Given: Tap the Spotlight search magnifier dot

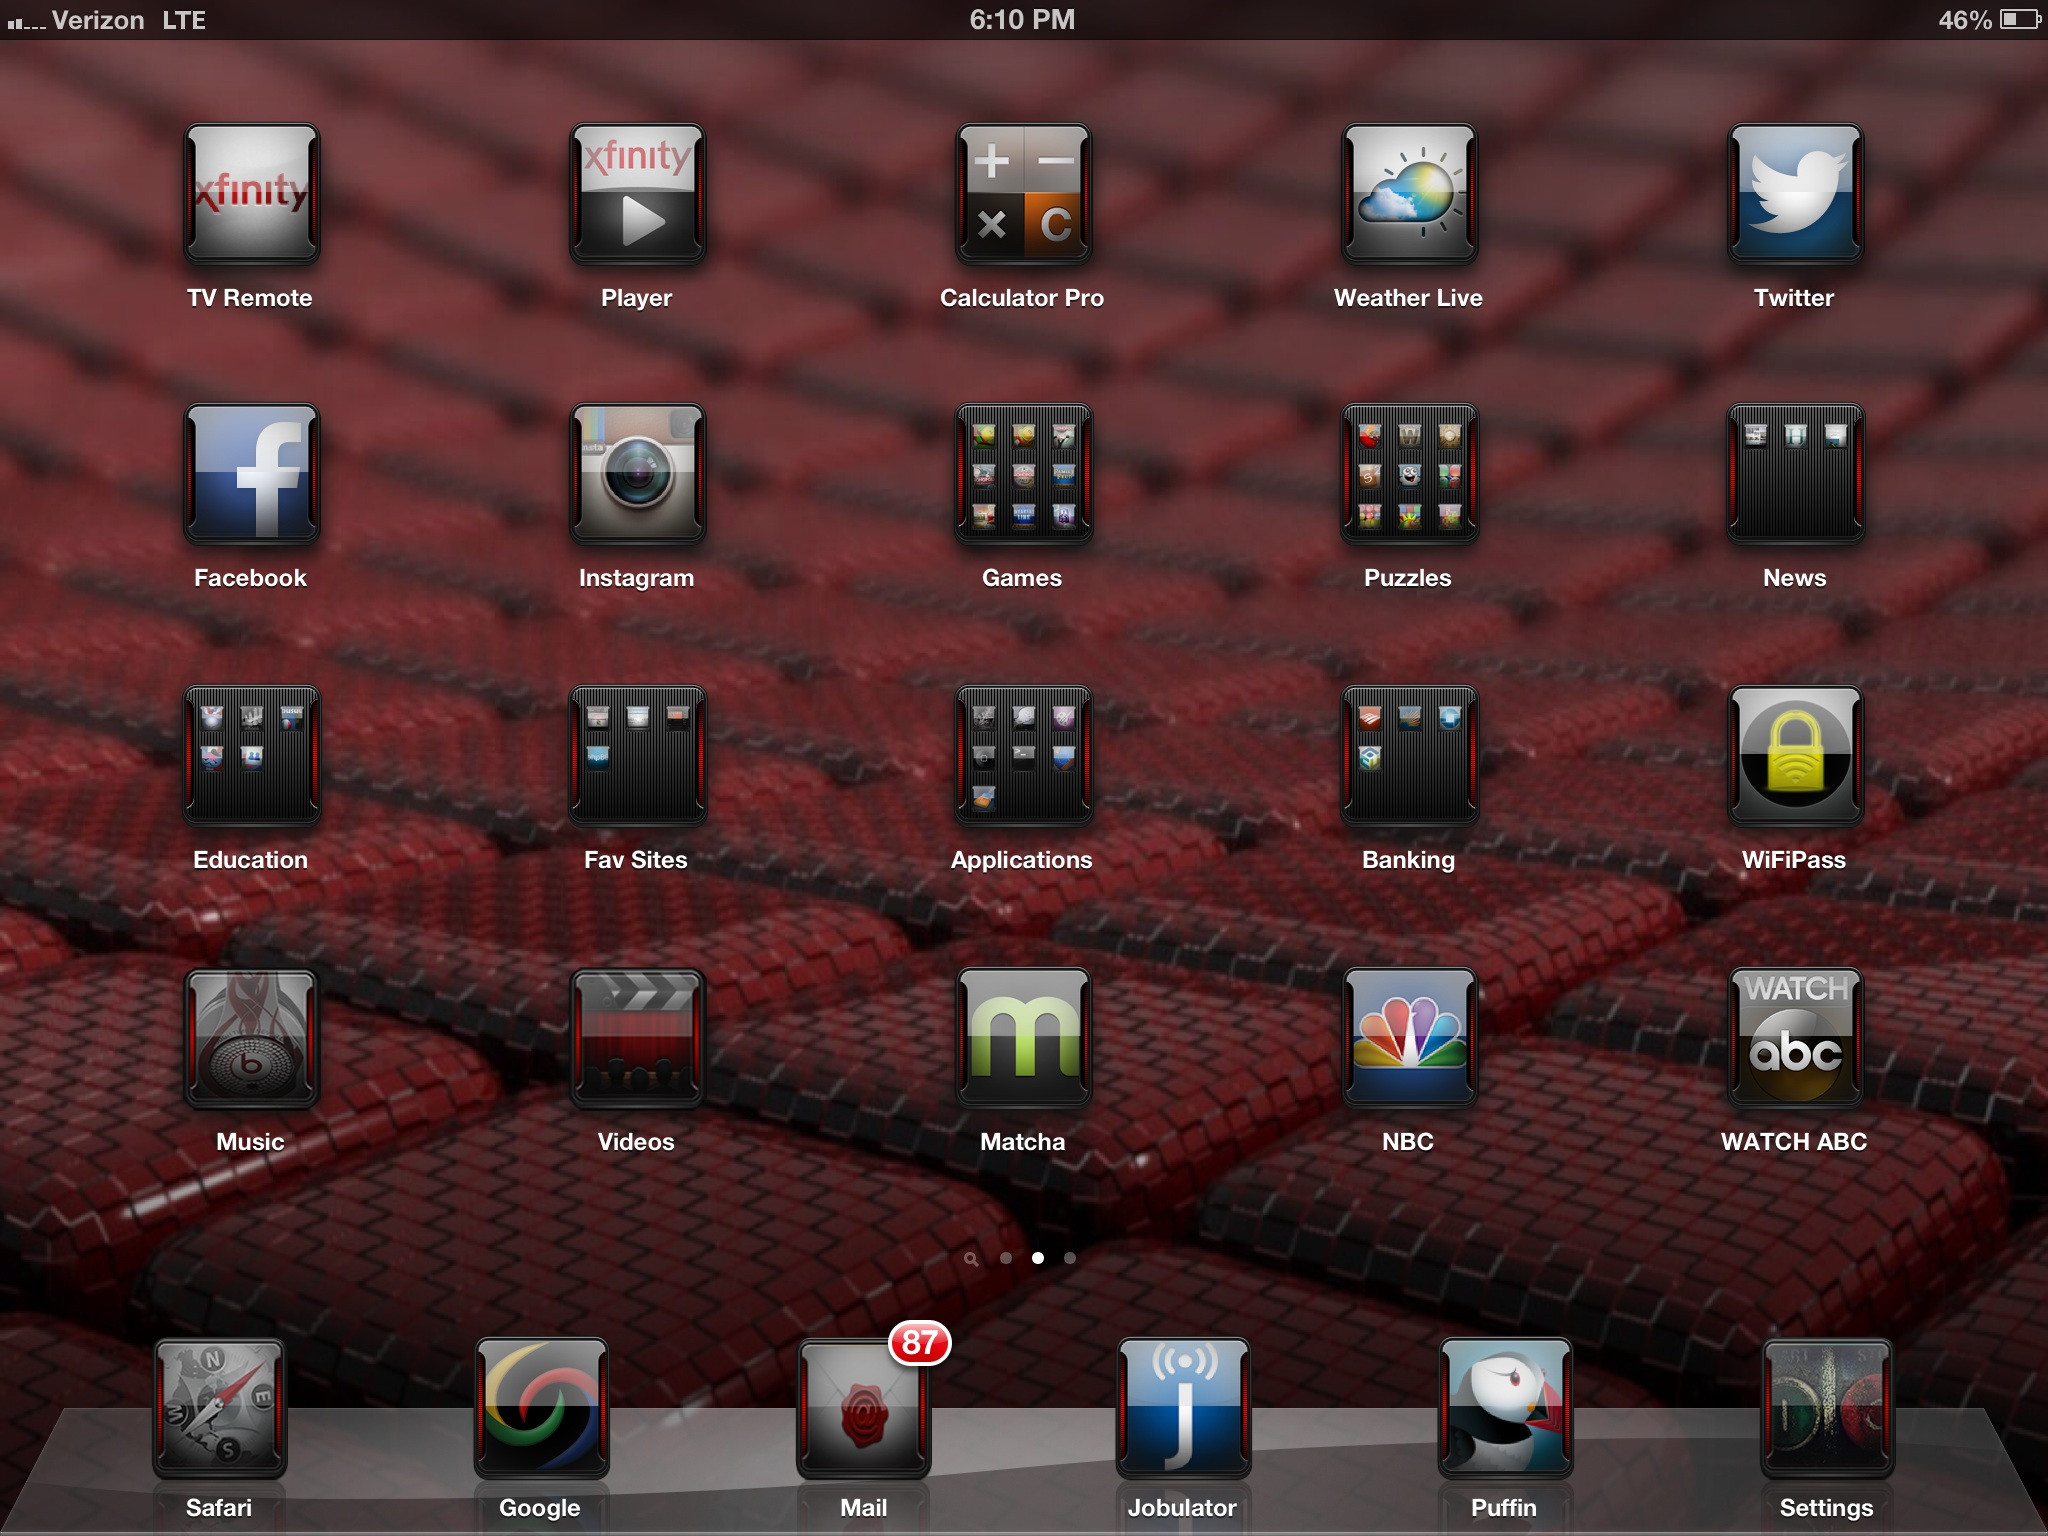Looking at the screenshot, I should point(970,1259).
